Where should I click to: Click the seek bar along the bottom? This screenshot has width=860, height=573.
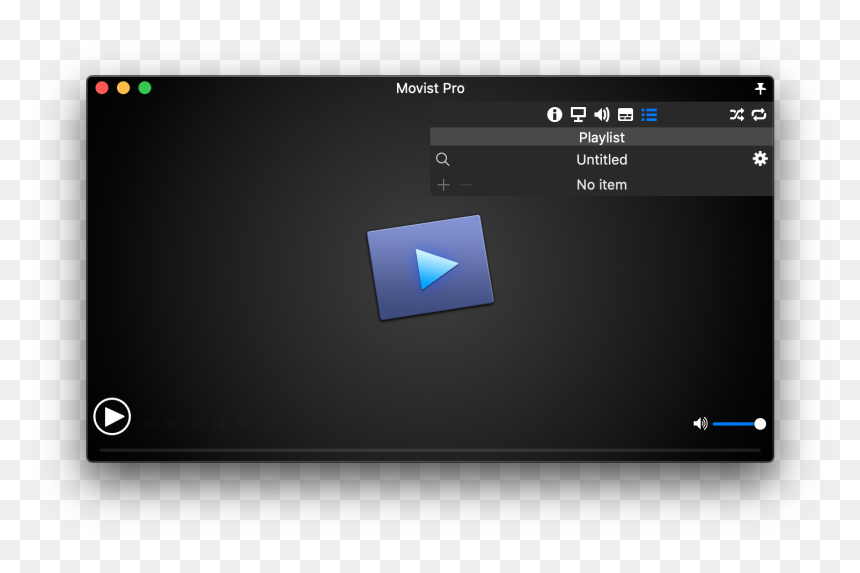click(430, 450)
